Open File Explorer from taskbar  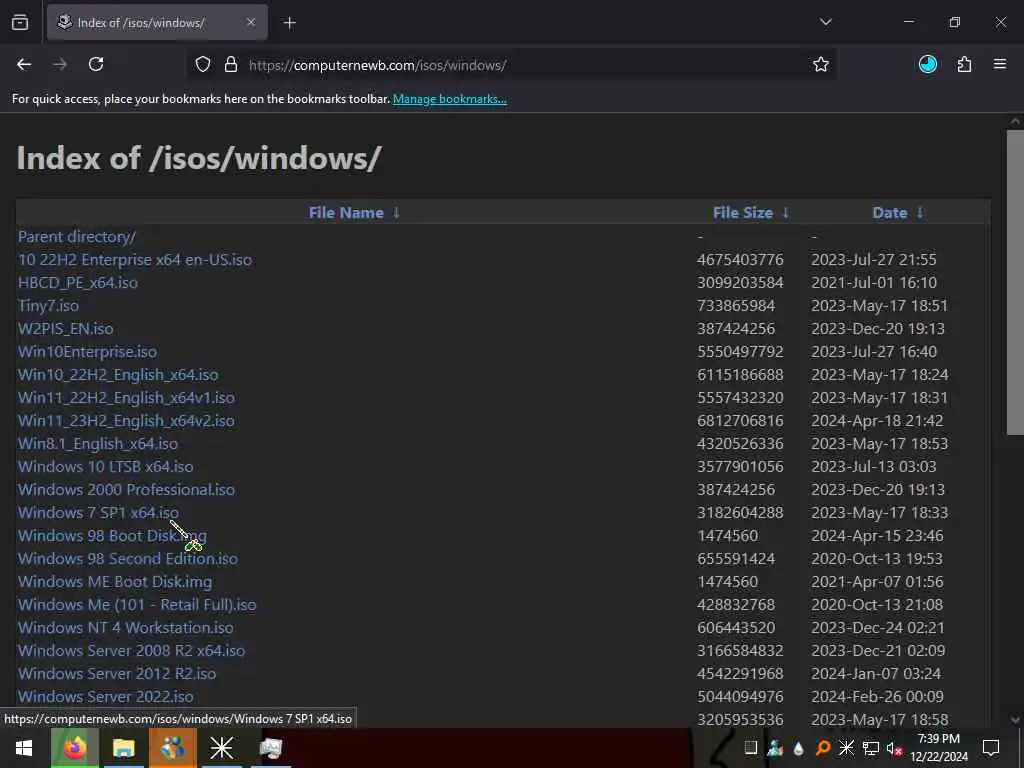click(x=123, y=748)
